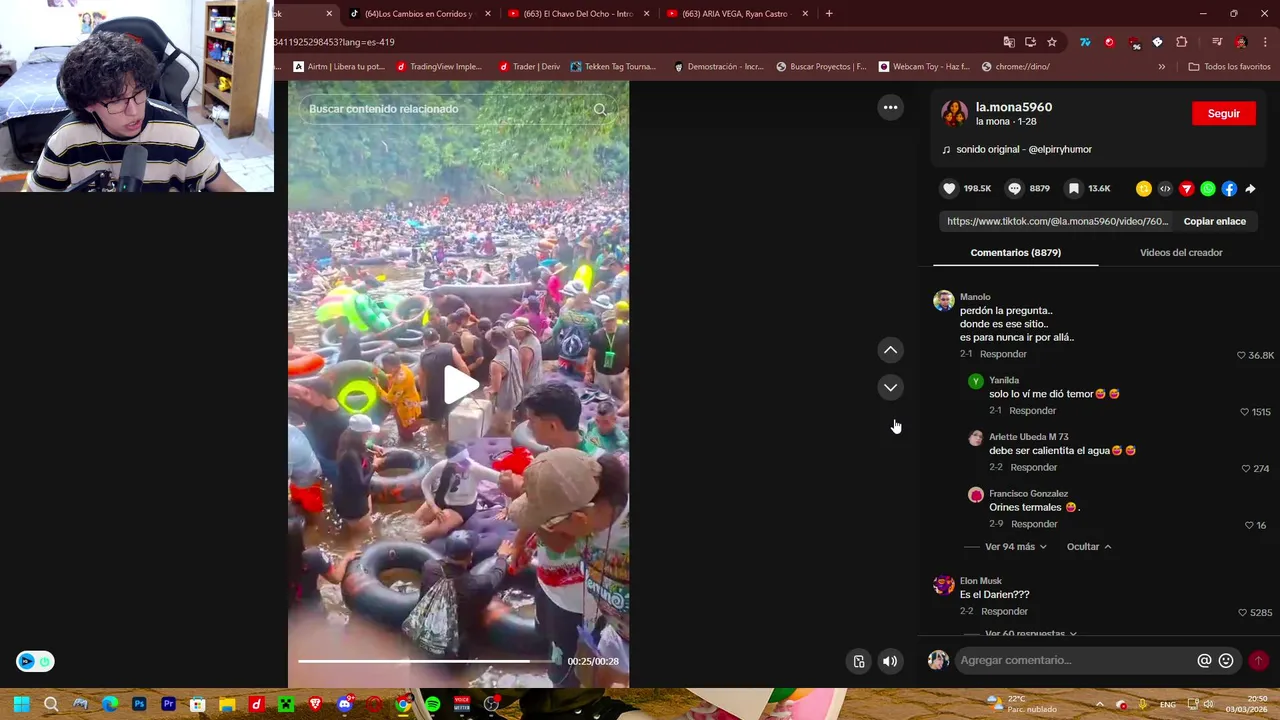Switch to Comentarios (8879) tab

[1015, 253]
